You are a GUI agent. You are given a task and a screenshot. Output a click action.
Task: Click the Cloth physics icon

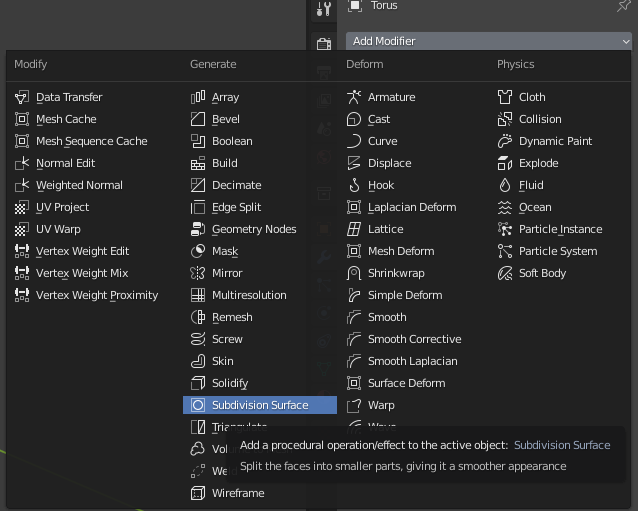tap(505, 97)
